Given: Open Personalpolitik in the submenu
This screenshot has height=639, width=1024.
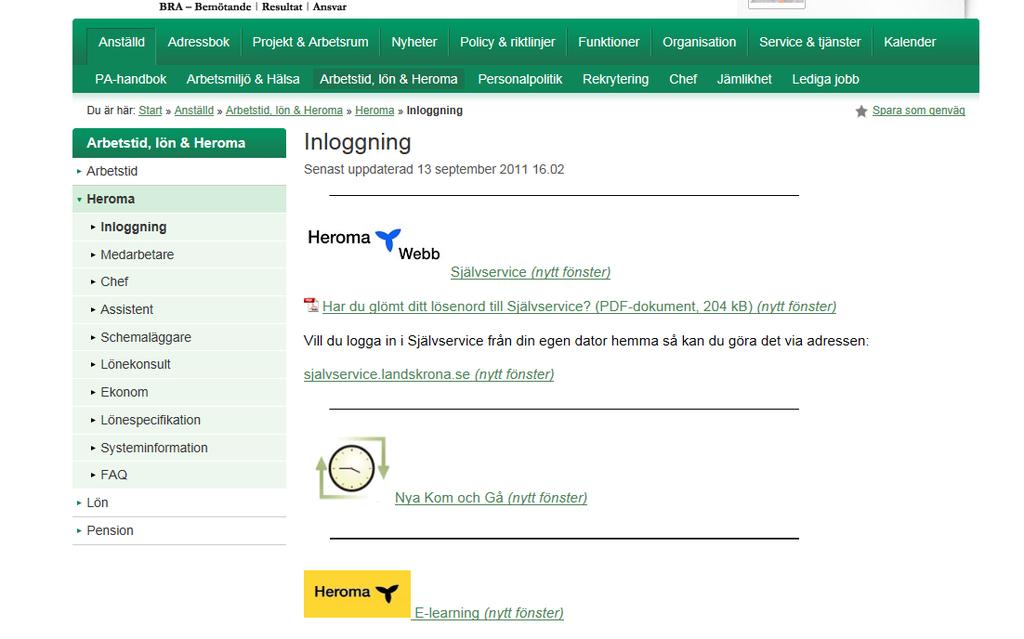Looking at the screenshot, I should (520, 79).
